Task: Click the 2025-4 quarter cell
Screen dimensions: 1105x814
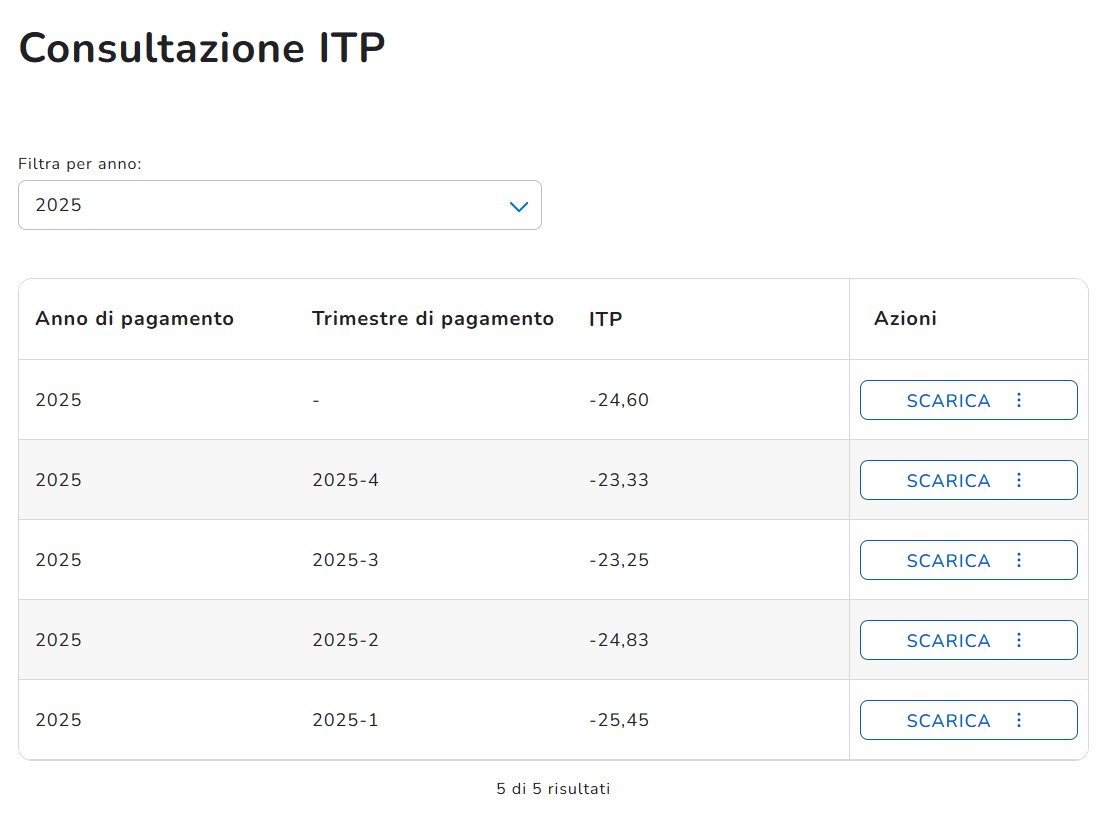Action: pos(345,480)
